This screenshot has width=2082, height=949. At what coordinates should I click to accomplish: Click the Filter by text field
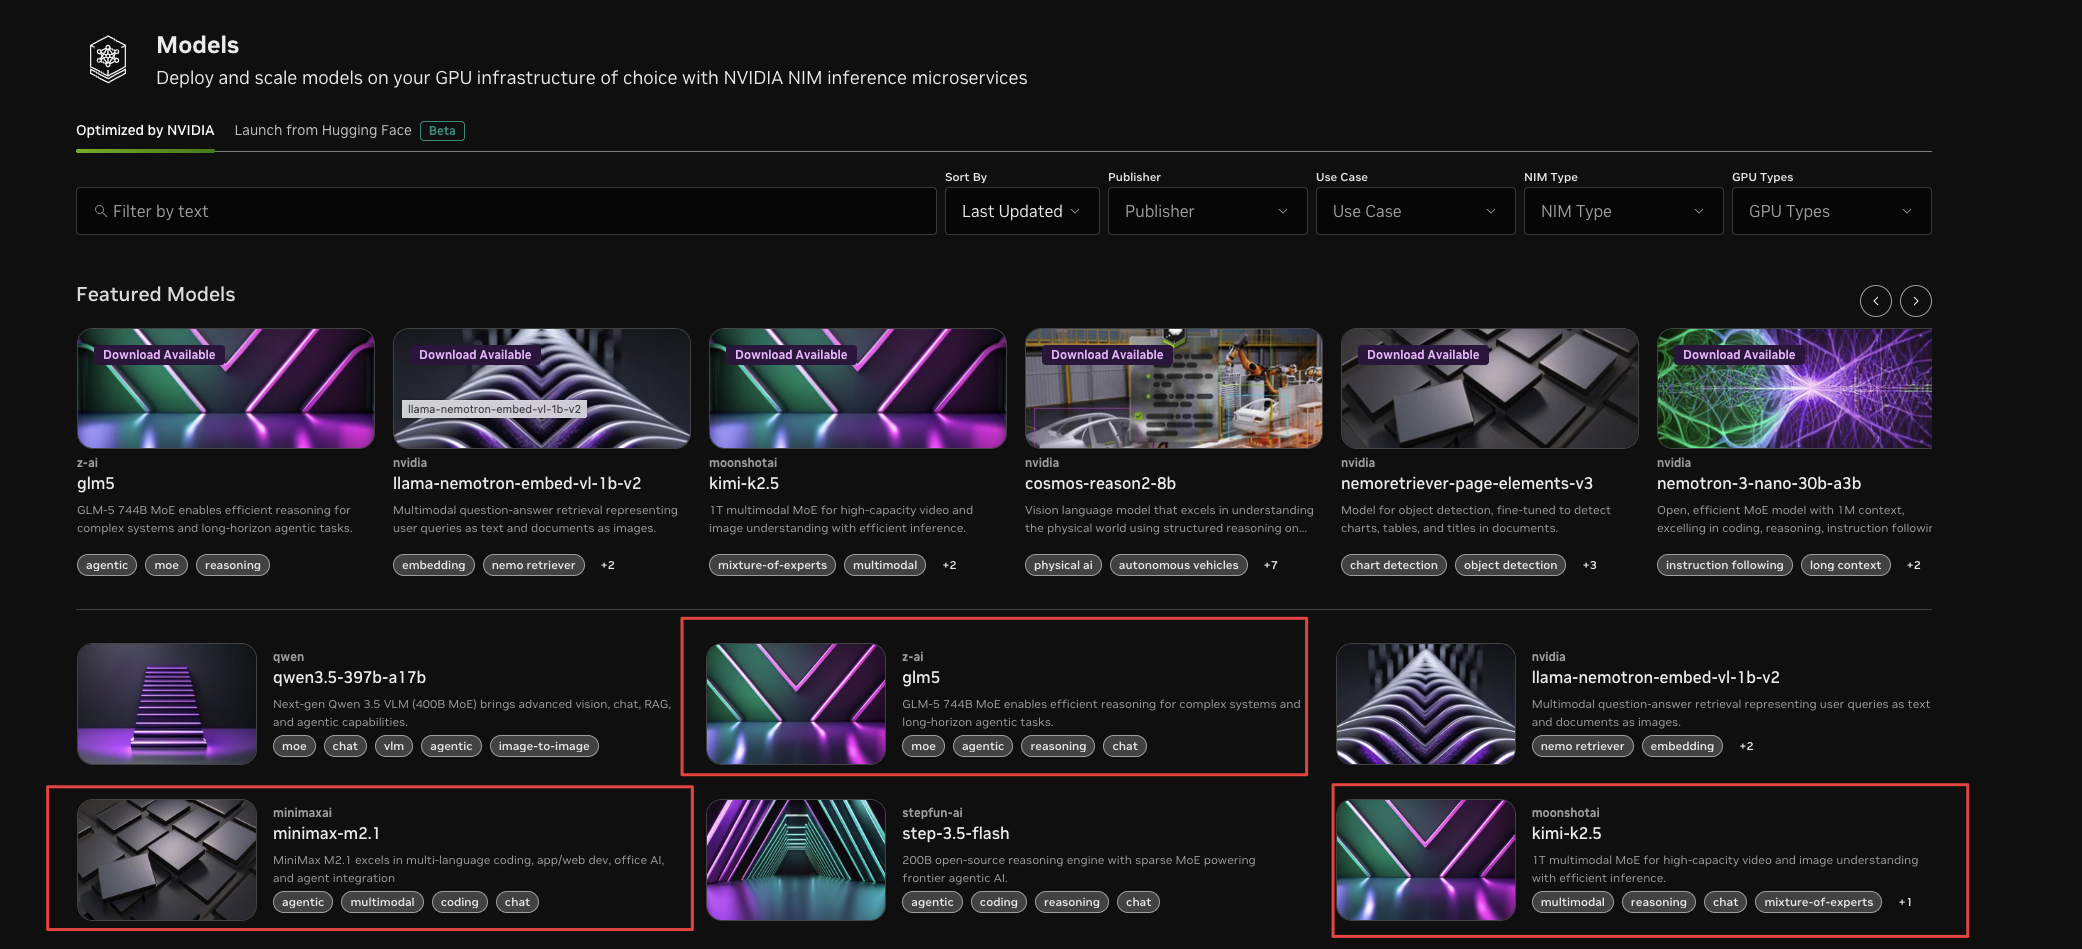click(506, 211)
